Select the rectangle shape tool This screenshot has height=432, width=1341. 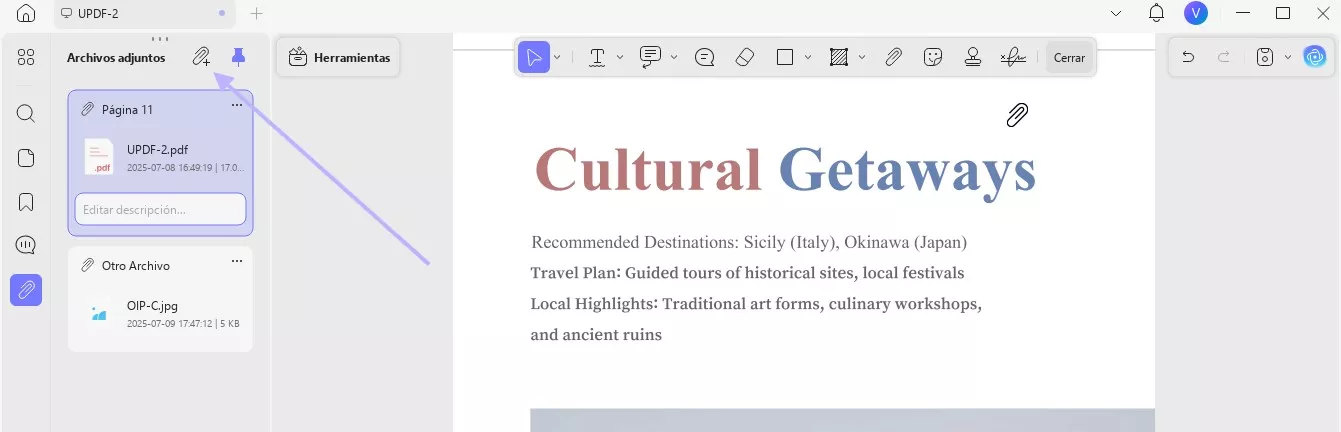785,57
